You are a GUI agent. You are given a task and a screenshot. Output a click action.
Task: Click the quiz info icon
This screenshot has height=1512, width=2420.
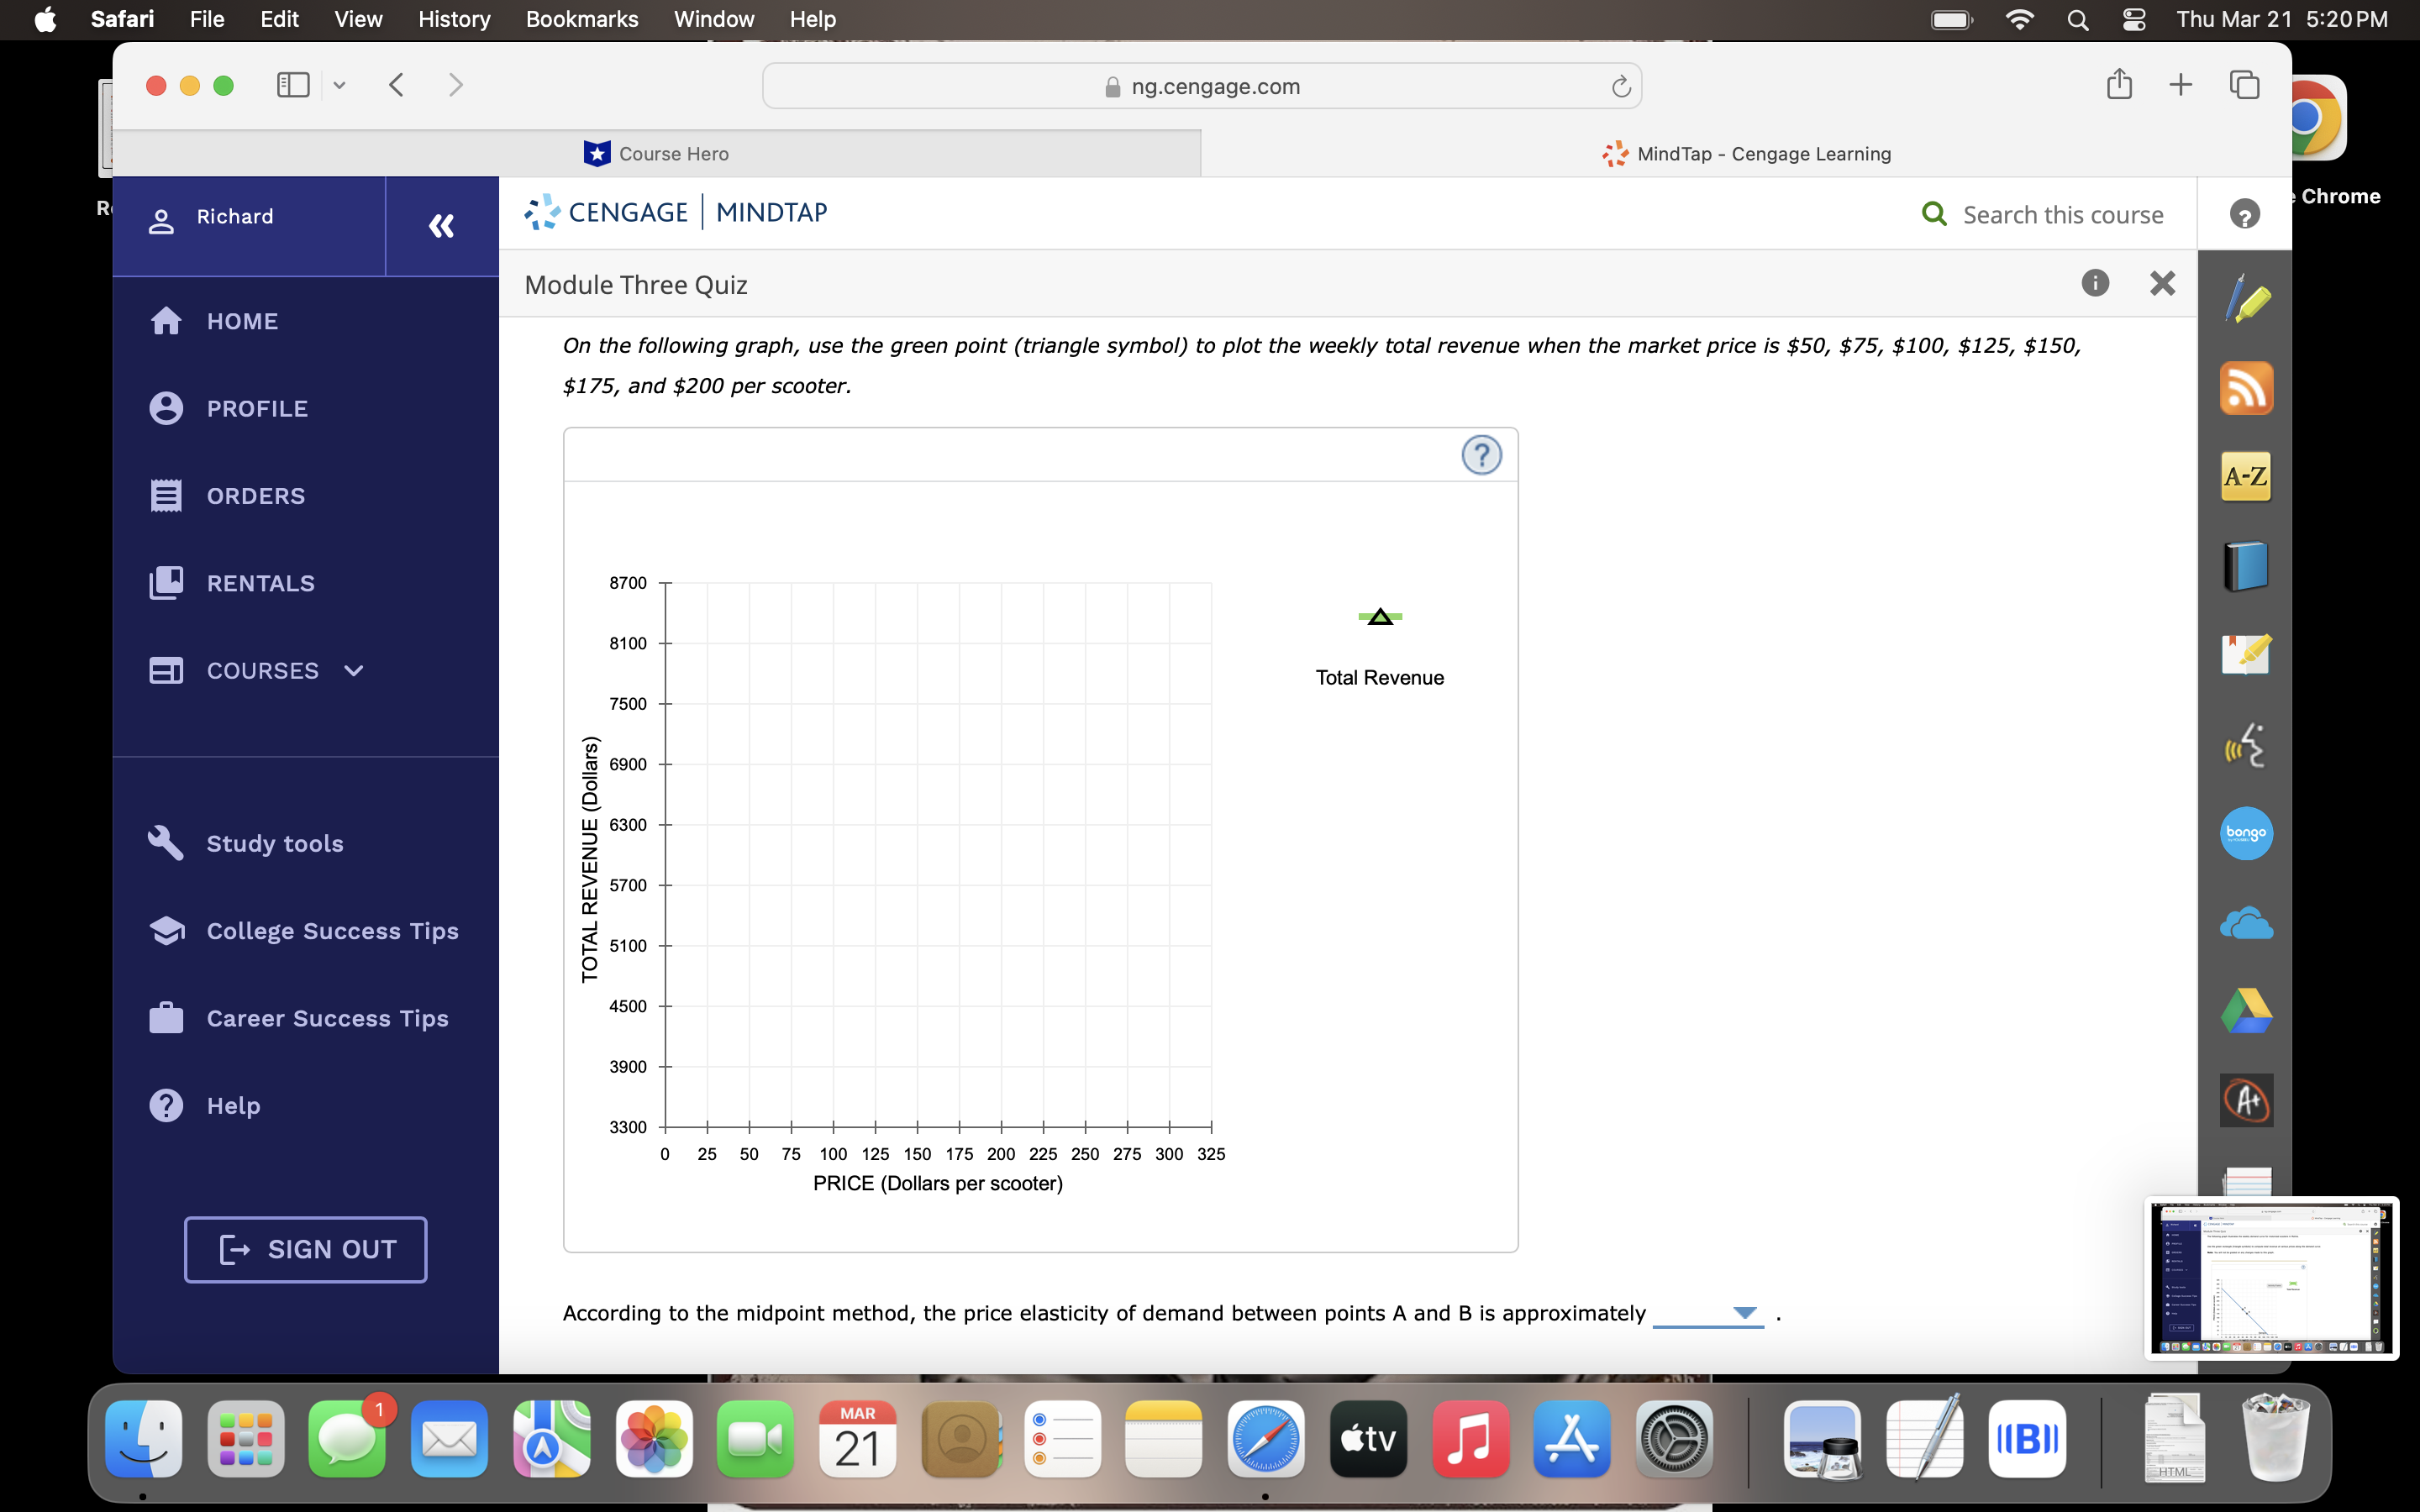pyautogui.click(x=2095, y=283)
